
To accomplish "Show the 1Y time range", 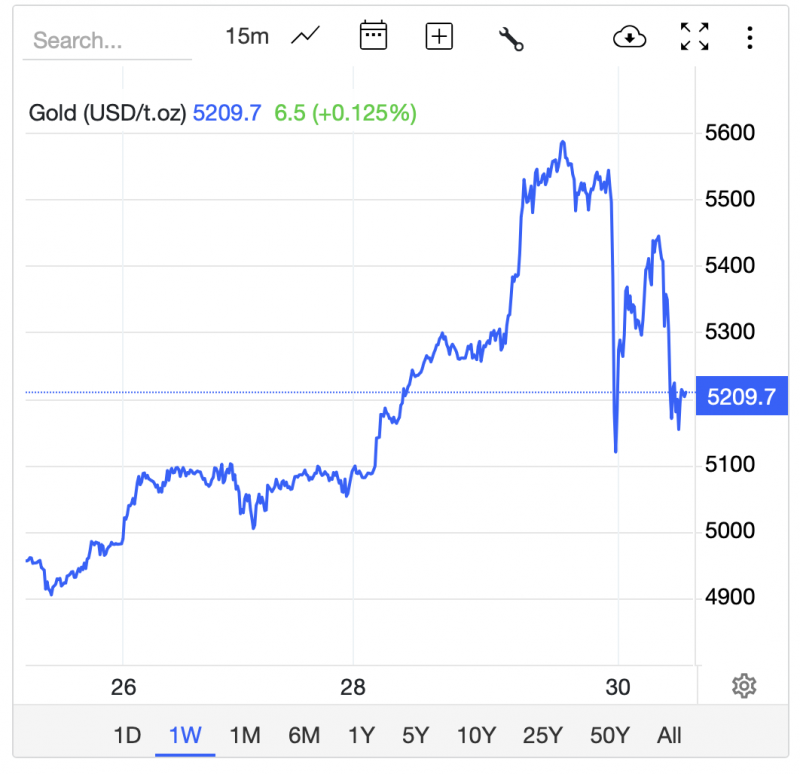I will click(361, 736).
